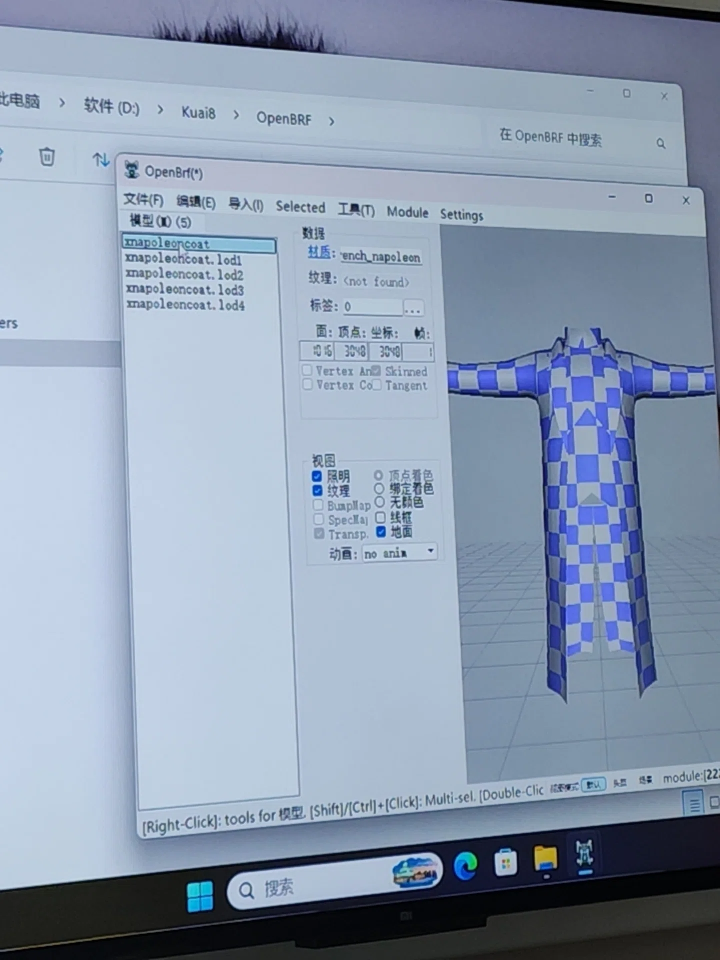Select the 默认 view mode button
The height and width of the screenshot is (960, 720).
click(x=593, y=784)
